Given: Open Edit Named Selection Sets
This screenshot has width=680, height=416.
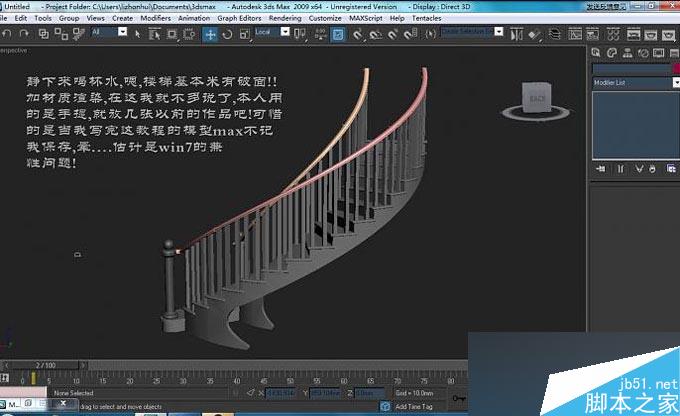Looking at the screenshot, I should [x=430, y=34].
